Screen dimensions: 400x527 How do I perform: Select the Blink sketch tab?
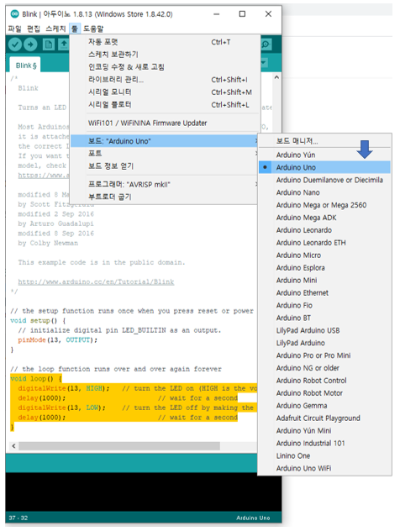click(25, 65)
